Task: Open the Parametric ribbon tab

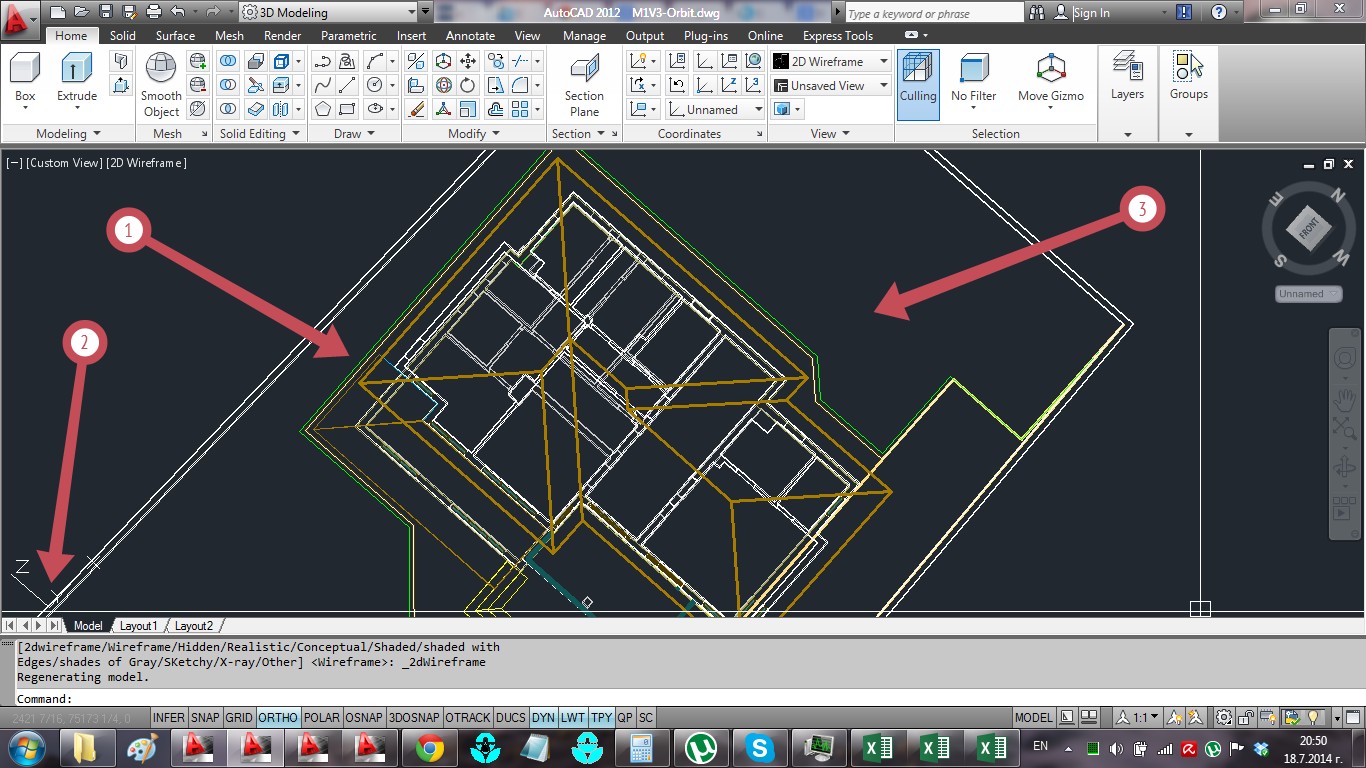Action: click(x=348, y=35)
